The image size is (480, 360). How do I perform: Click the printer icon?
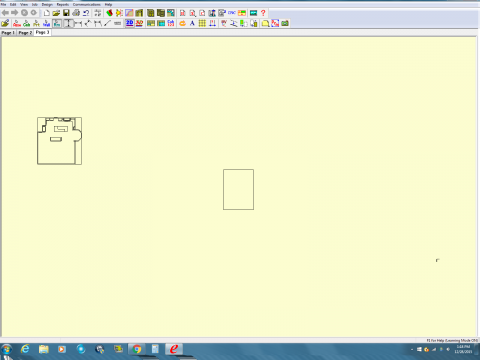(x=76, y=13)
